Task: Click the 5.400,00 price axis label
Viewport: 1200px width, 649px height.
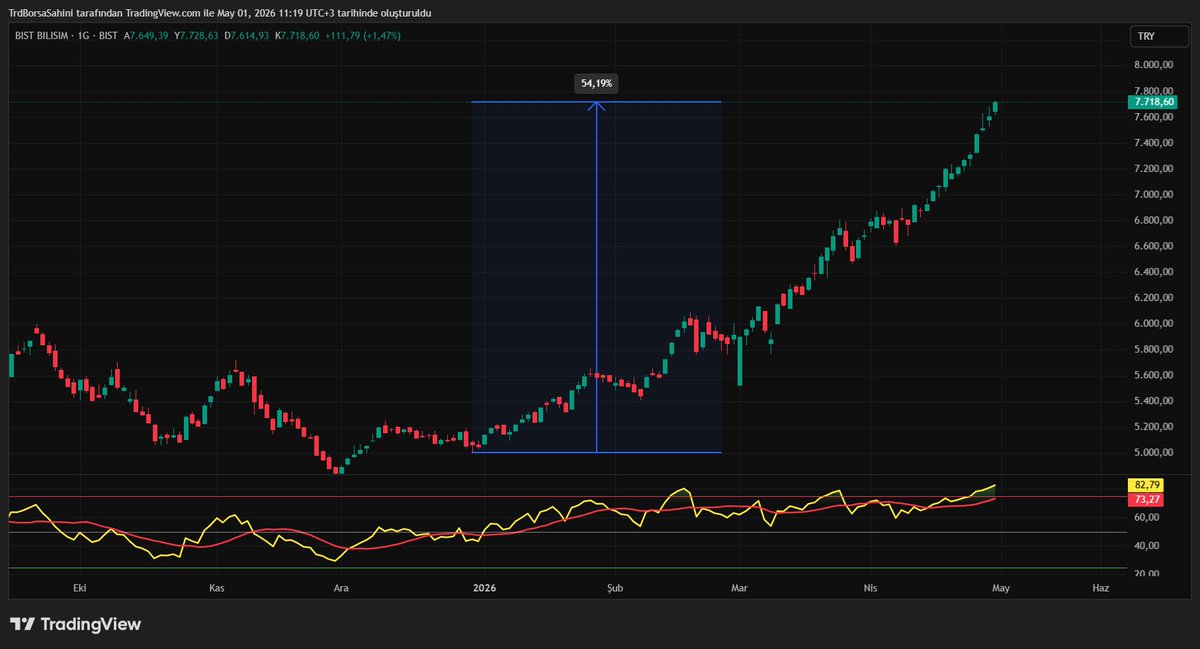Action: click(x=1154, y=401)
